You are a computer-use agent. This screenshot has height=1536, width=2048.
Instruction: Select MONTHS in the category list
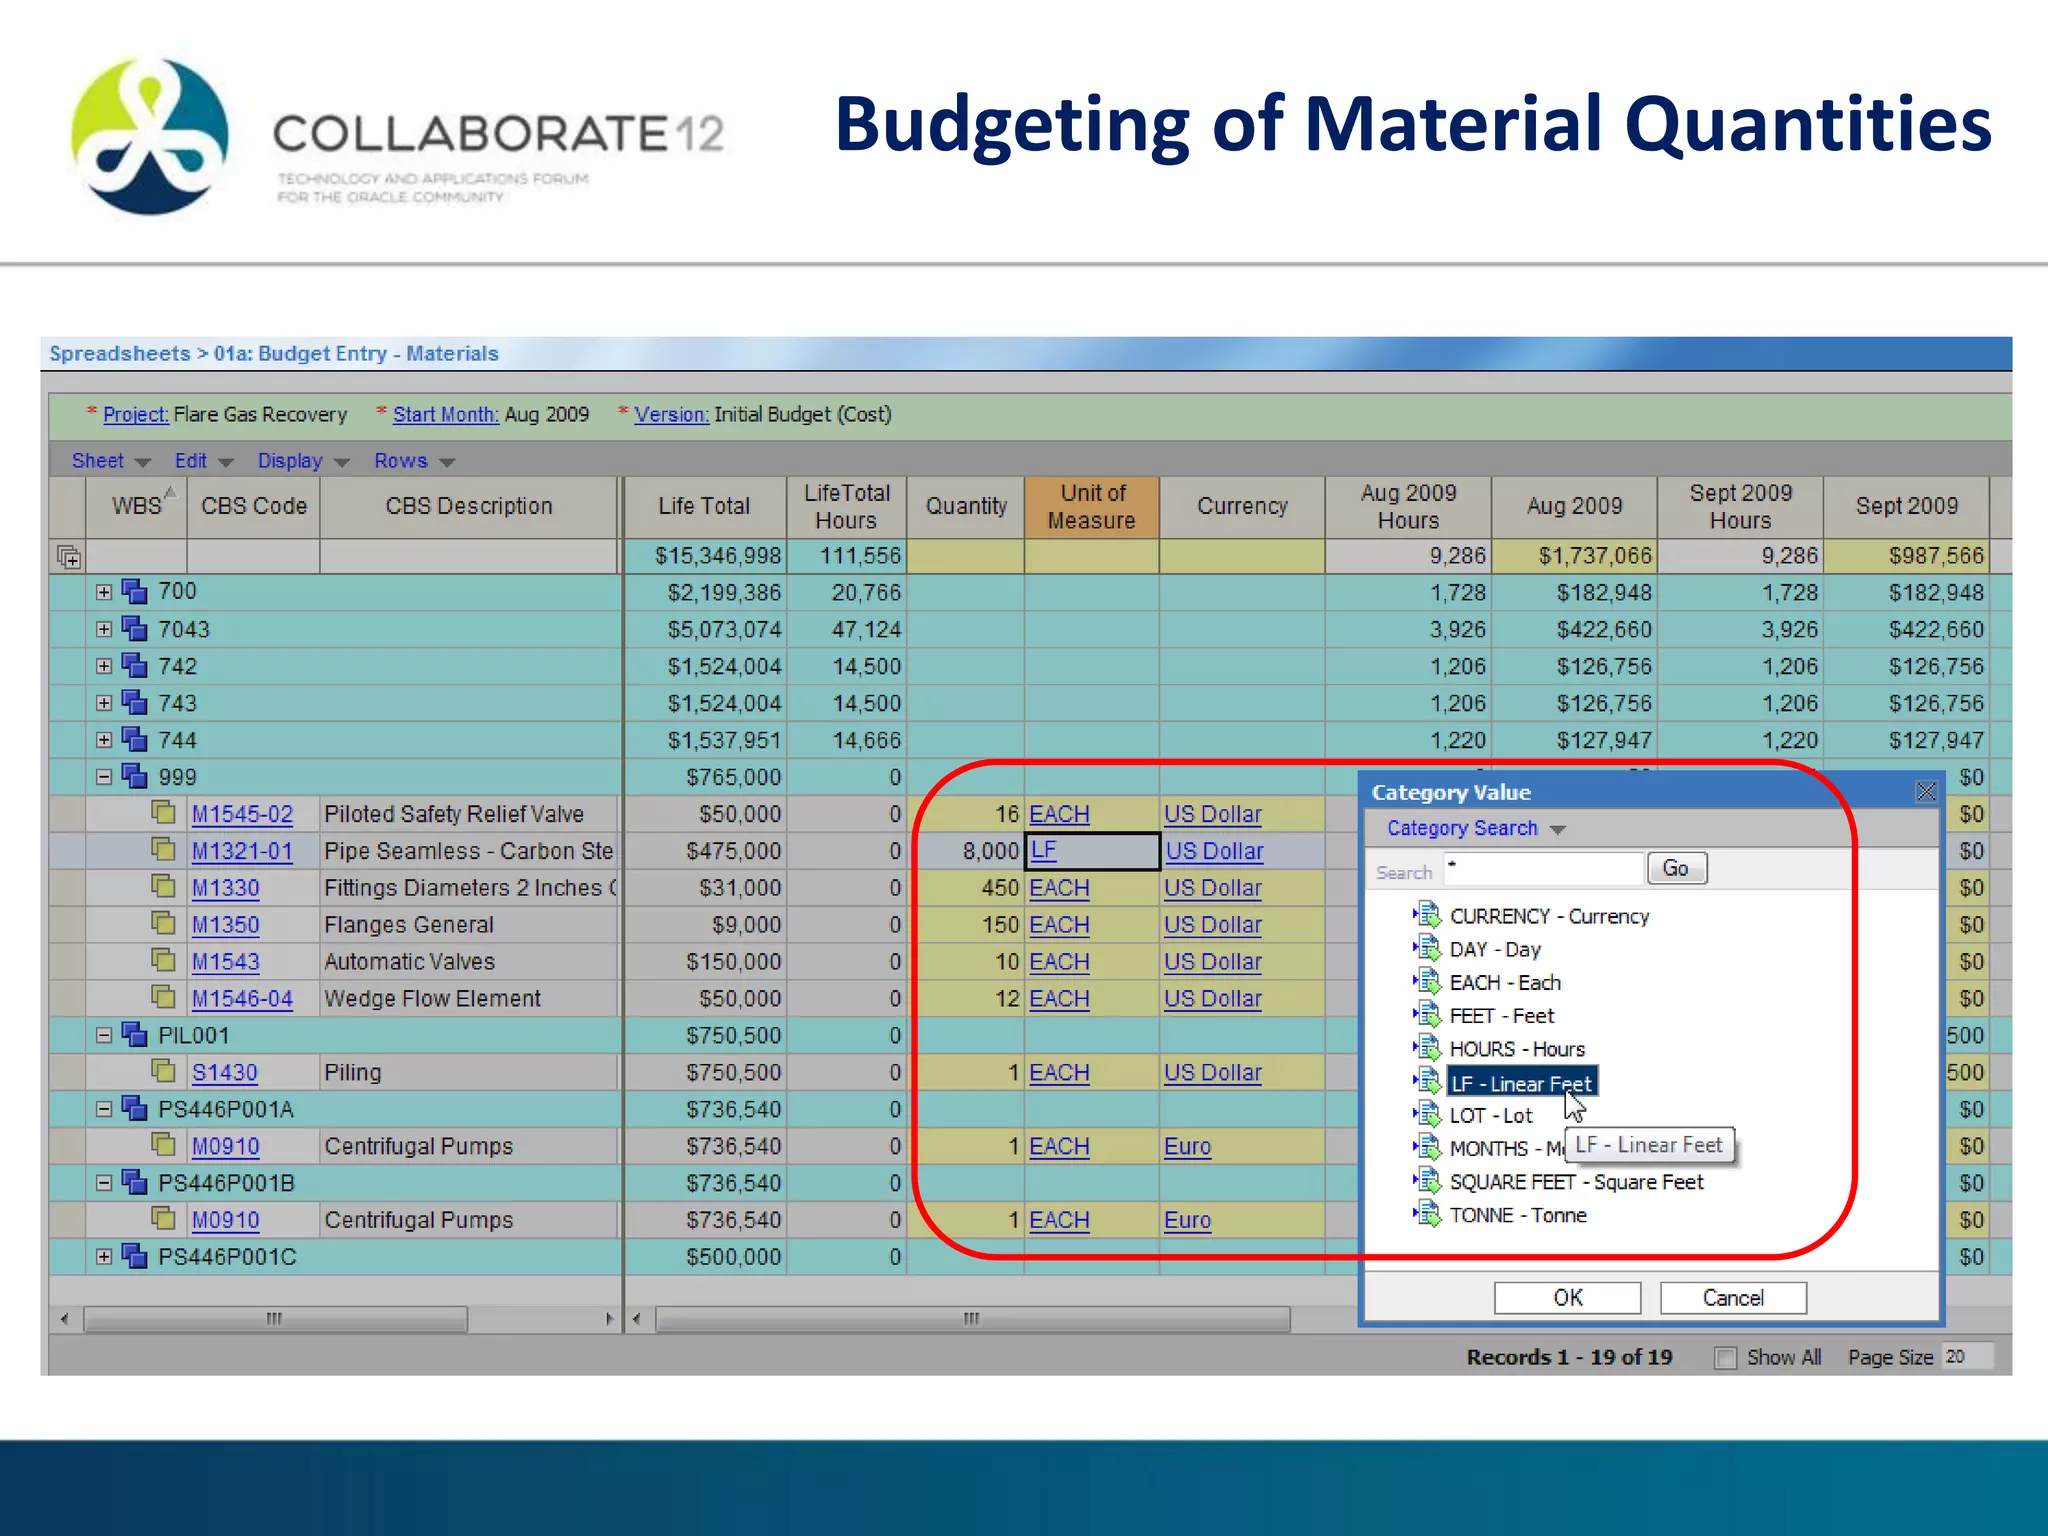coord(1506,1148)
